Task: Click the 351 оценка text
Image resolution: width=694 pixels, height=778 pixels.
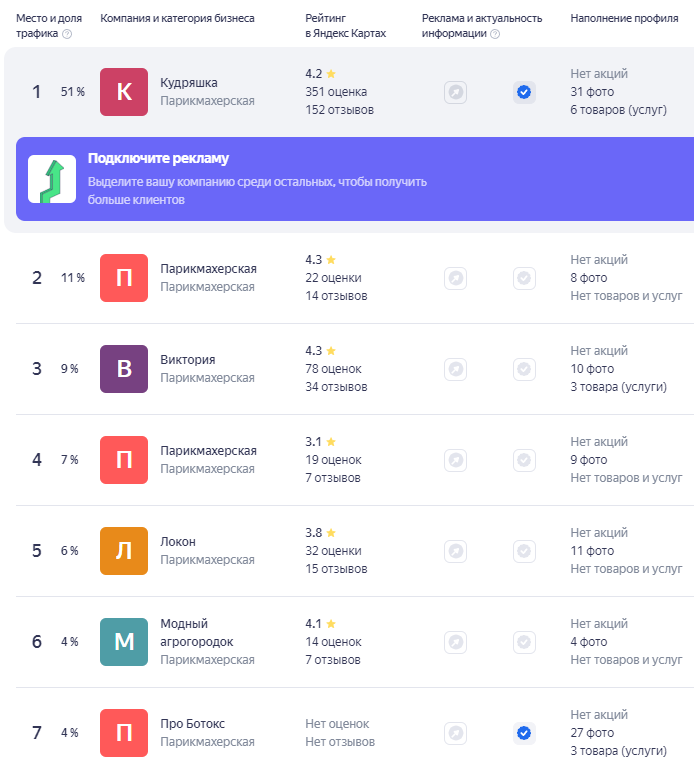Action: pyautogui.click(x=336, y=92)
